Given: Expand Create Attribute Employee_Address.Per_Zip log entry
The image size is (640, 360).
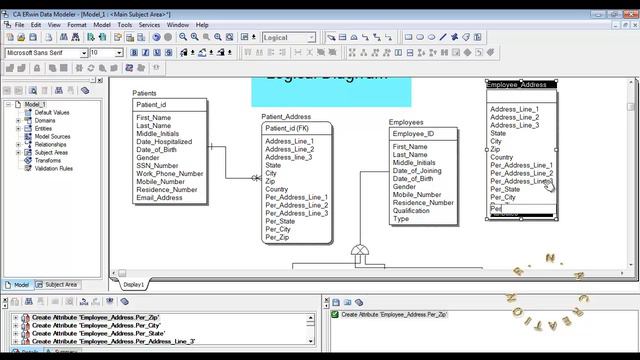Looking at the screenshot, I should coord(16,318).
